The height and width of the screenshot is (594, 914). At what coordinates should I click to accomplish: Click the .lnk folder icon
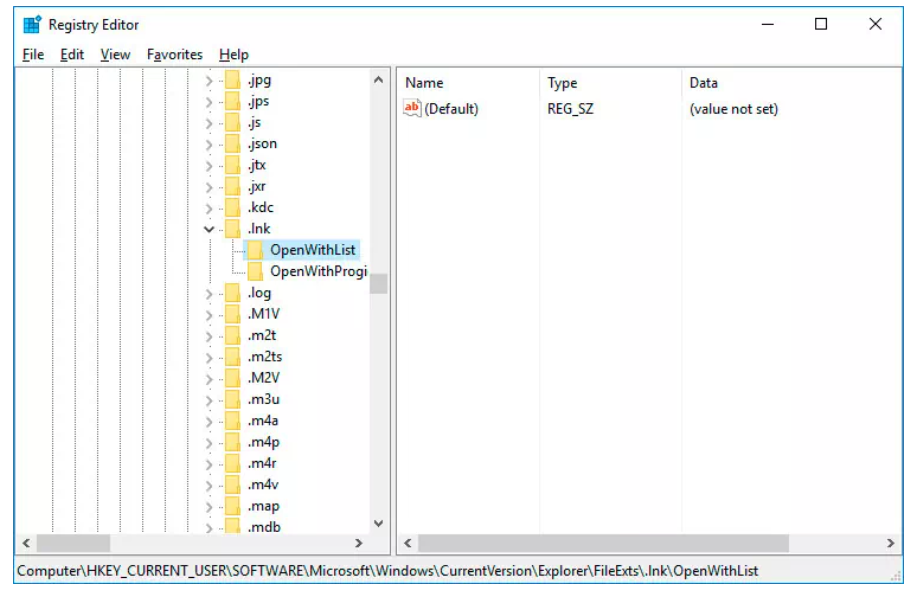pos(233,229)
